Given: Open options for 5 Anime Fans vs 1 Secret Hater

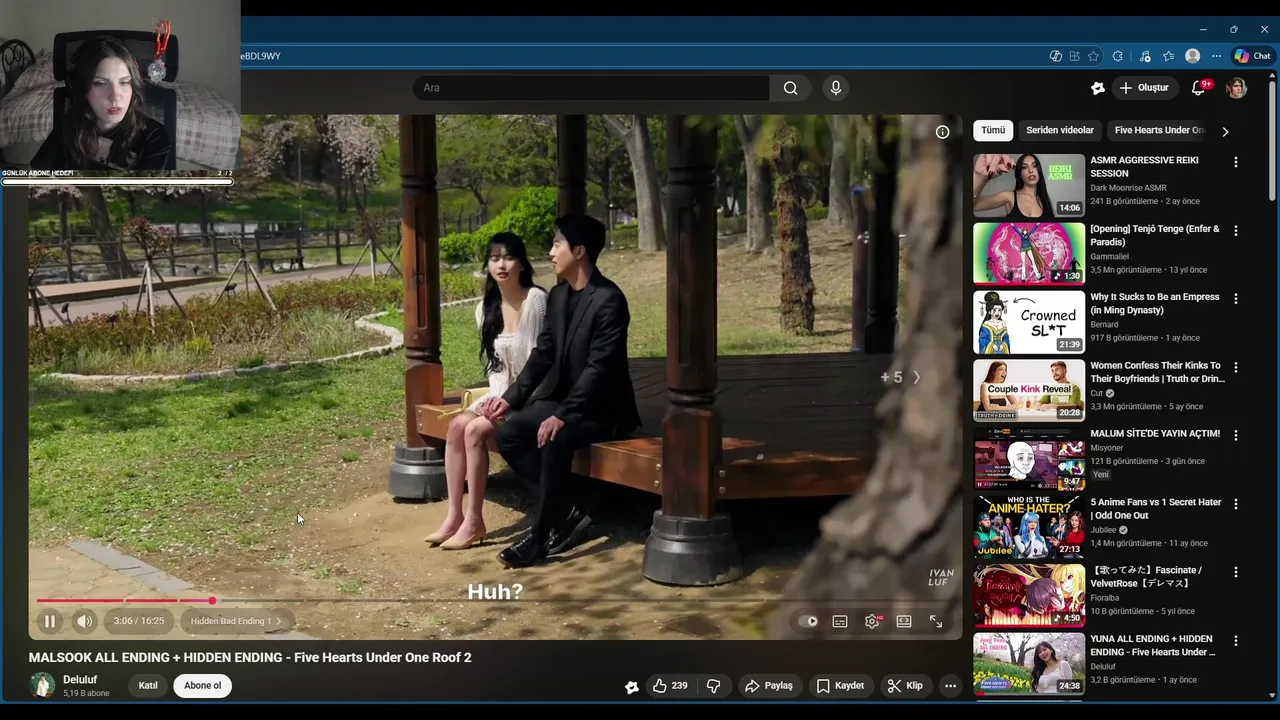Looking at the screenshot, I should (1236, 504).
